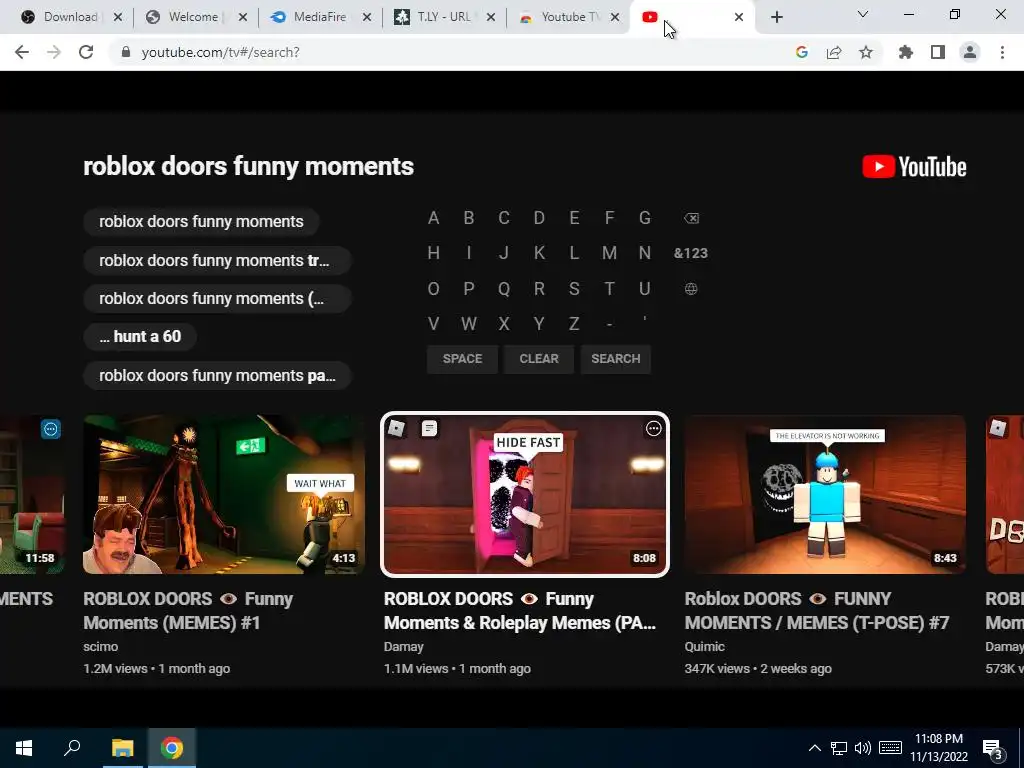Switch to the MediaFire tab
1024x768 pixels.
coord(319,17)
